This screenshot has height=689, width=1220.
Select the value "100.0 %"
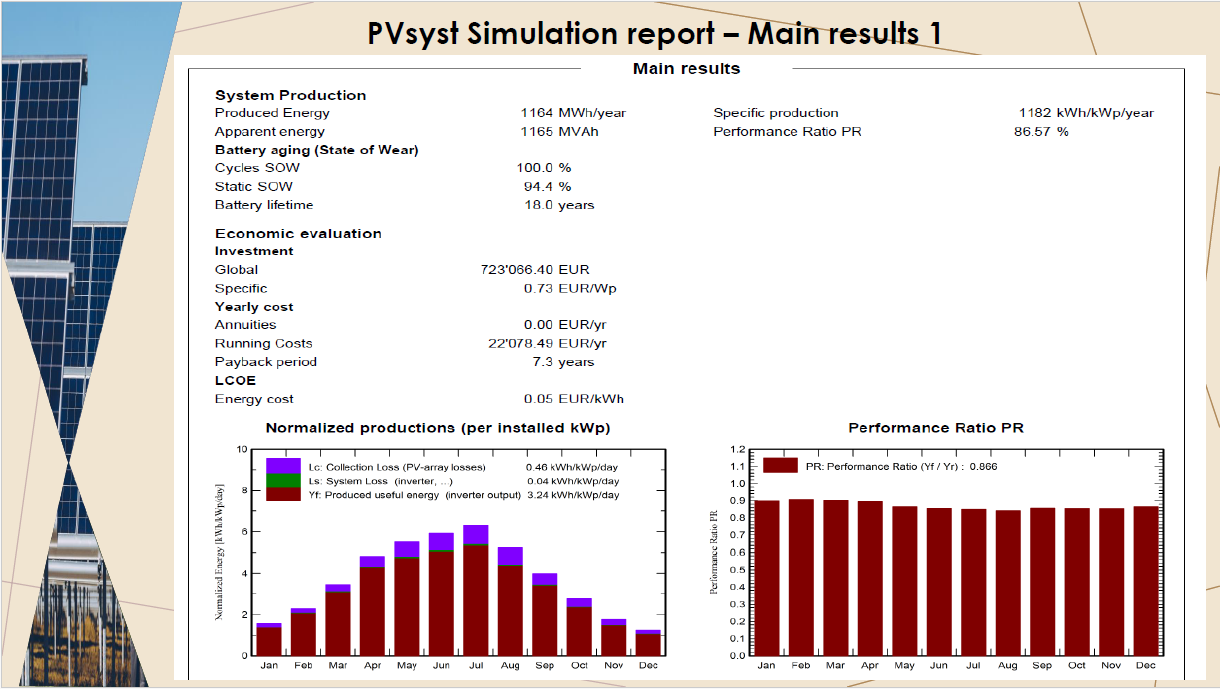(545, 168)
